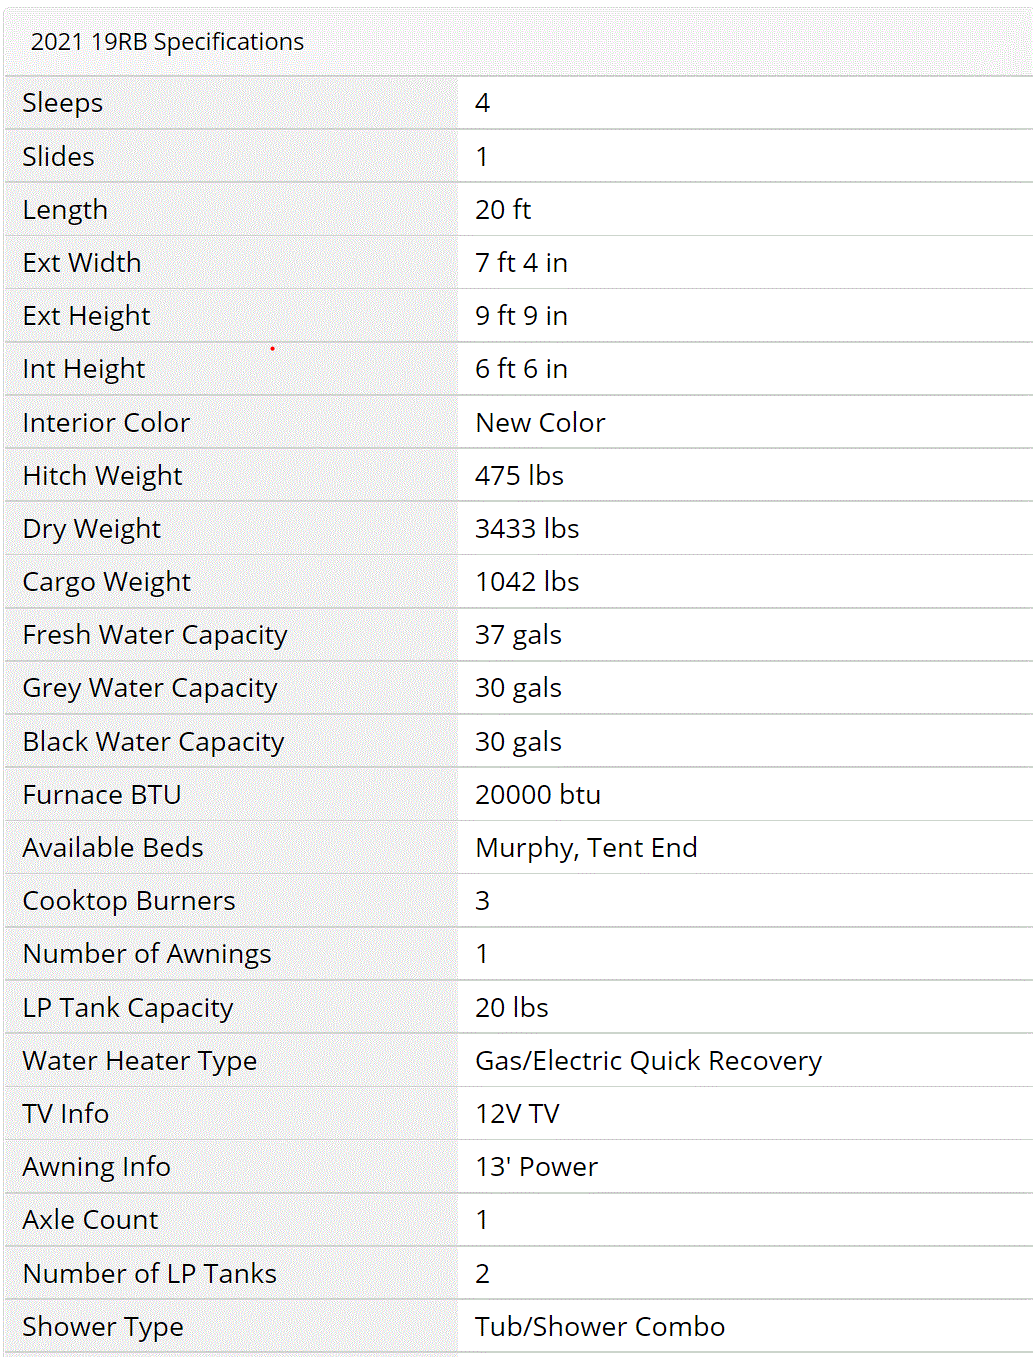Click the Hitch Weight value 475 lbs
This screenshot has height=1357, width=1033.
(519, 476)
